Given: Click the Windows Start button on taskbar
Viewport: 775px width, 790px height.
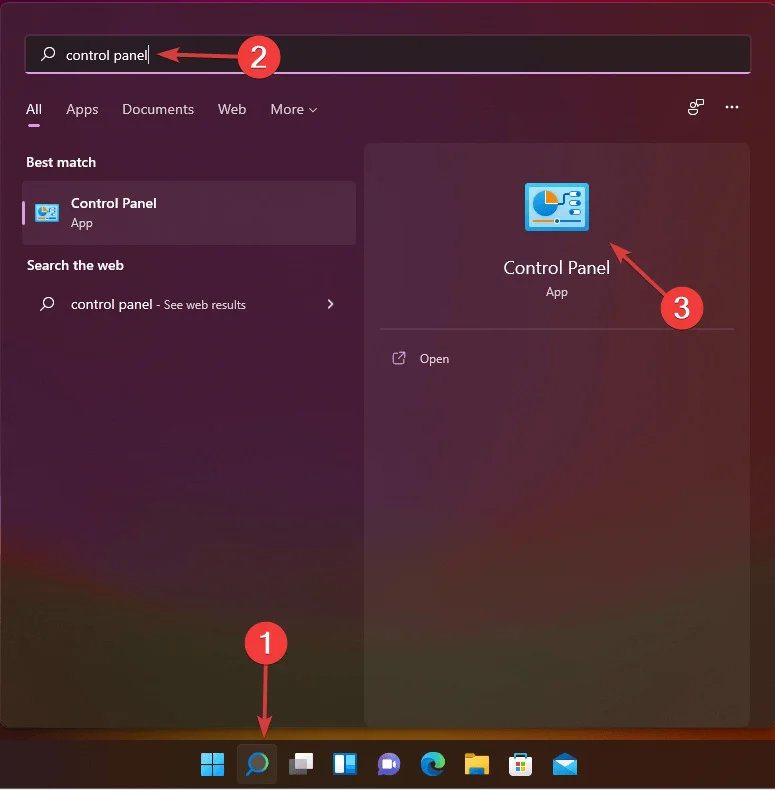Looking at the screenshot, I should 212,764.
